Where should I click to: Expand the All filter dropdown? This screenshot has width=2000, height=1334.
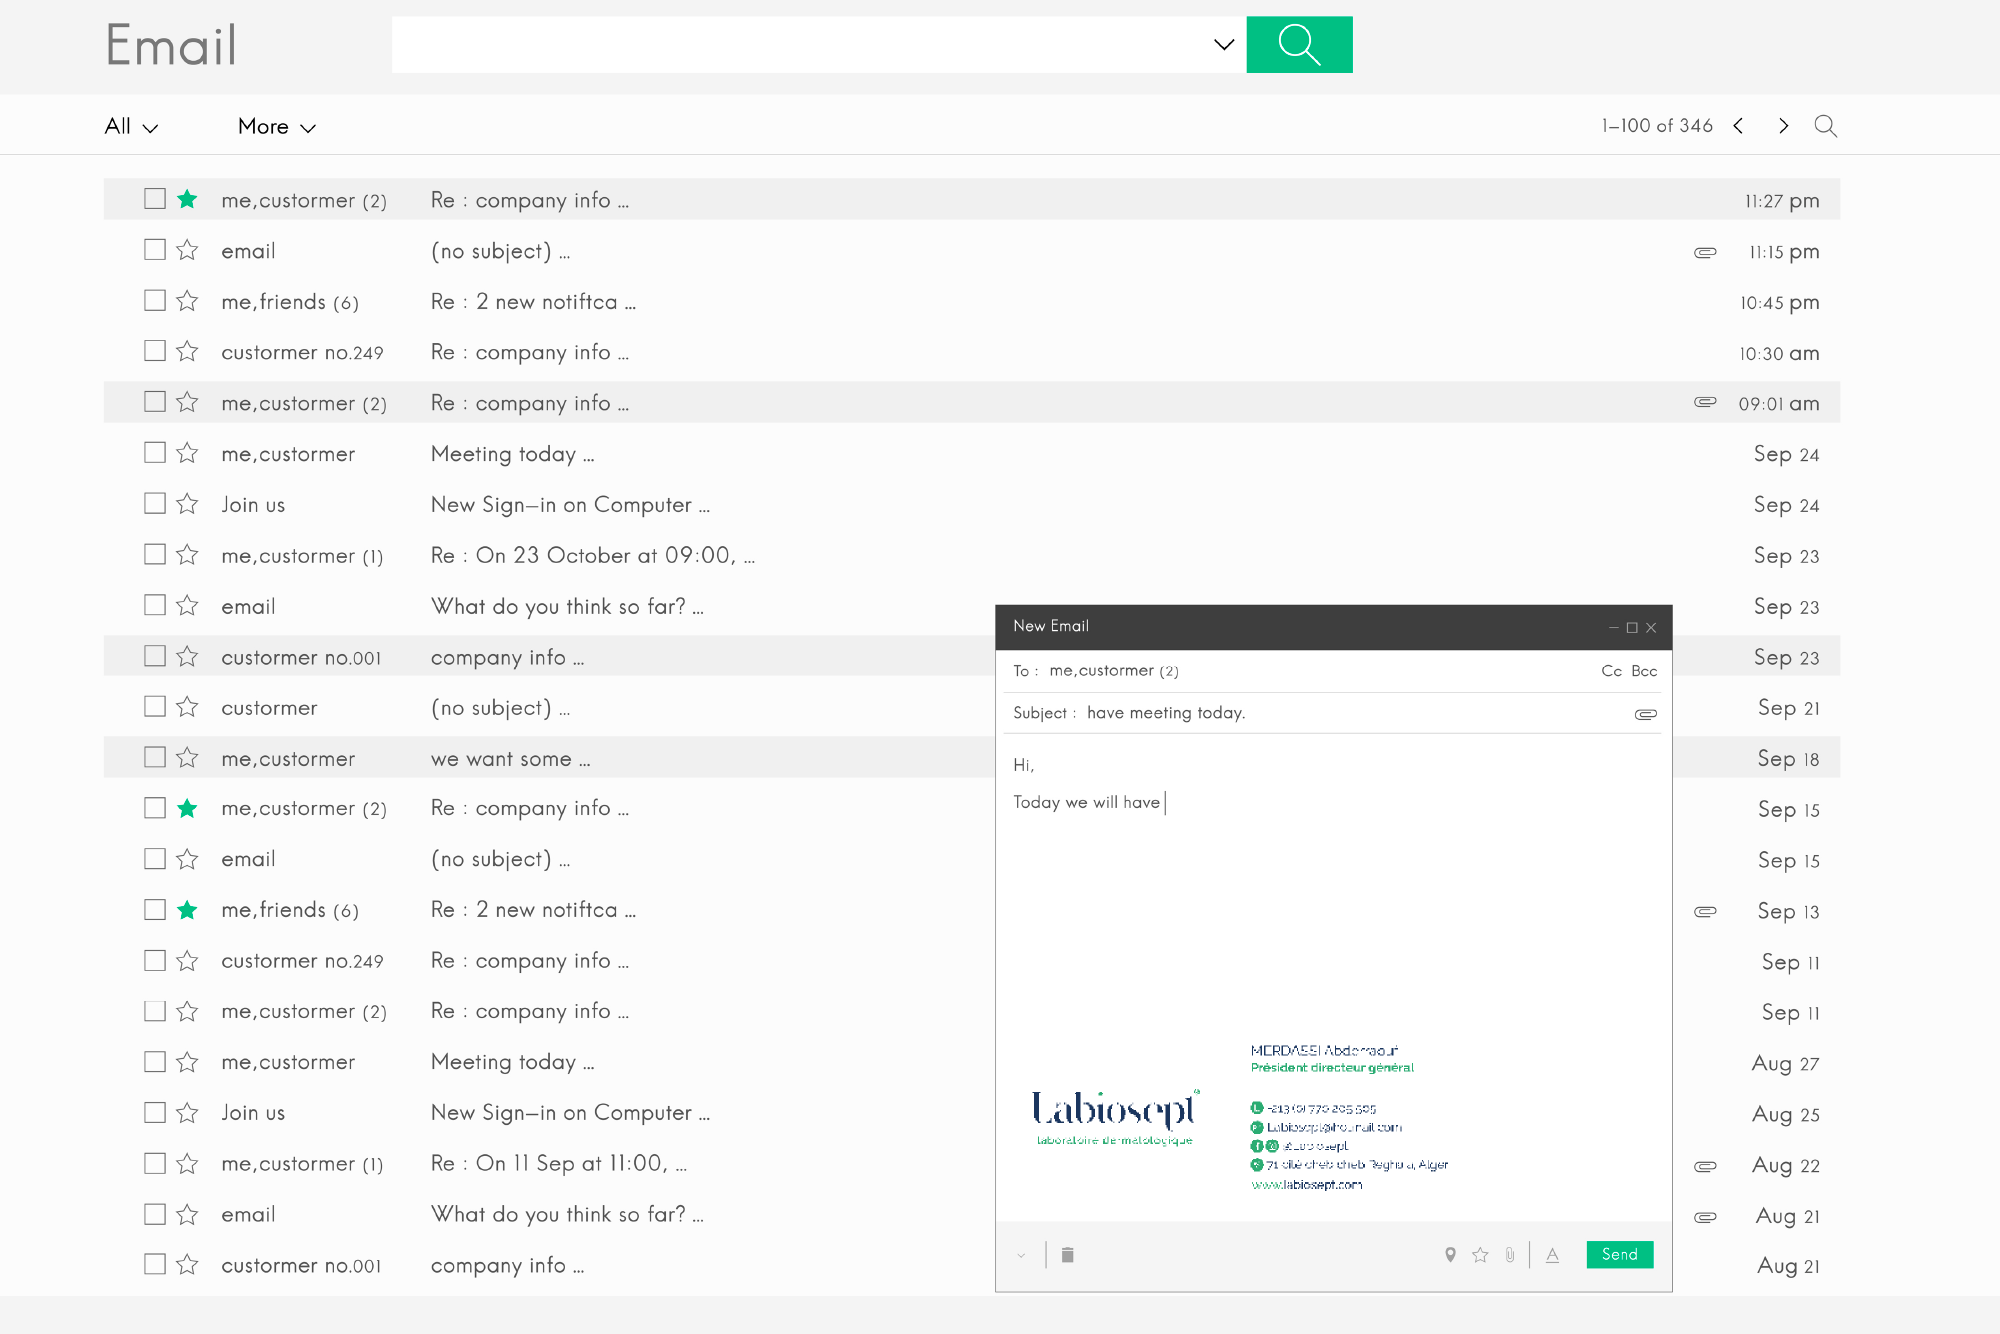pos(131,127)
